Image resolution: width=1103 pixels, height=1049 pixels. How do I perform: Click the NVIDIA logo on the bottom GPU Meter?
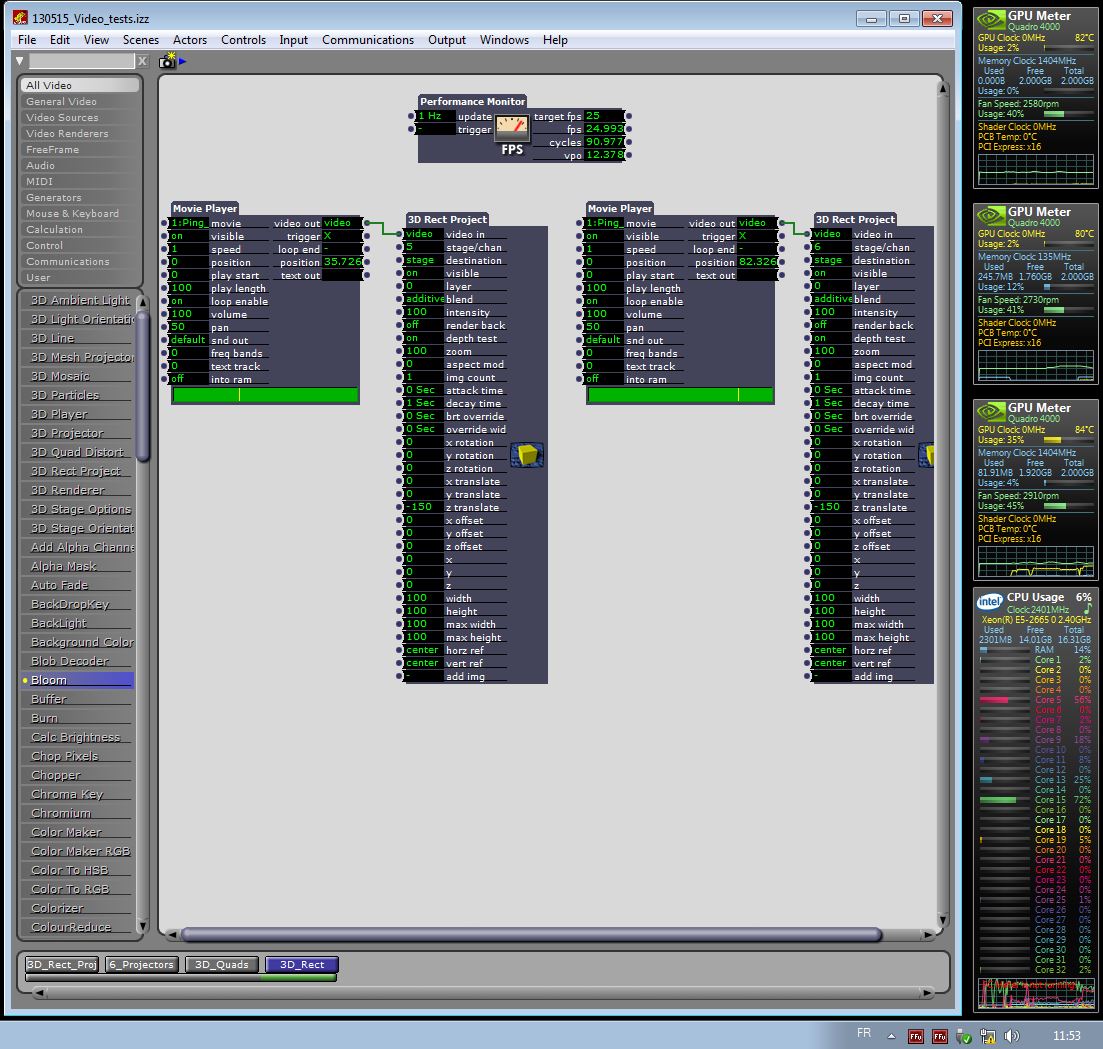pyautogui.click(x=991, y=412)
